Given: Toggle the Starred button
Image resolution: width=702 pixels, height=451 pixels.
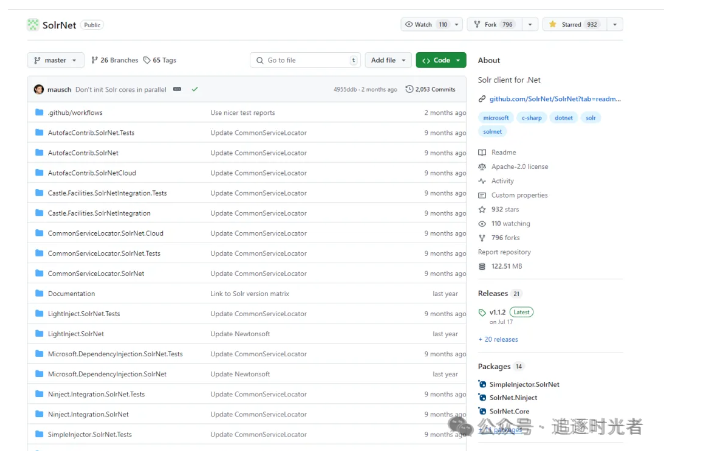Looking at the screenshot, I should tap(574, 24).
